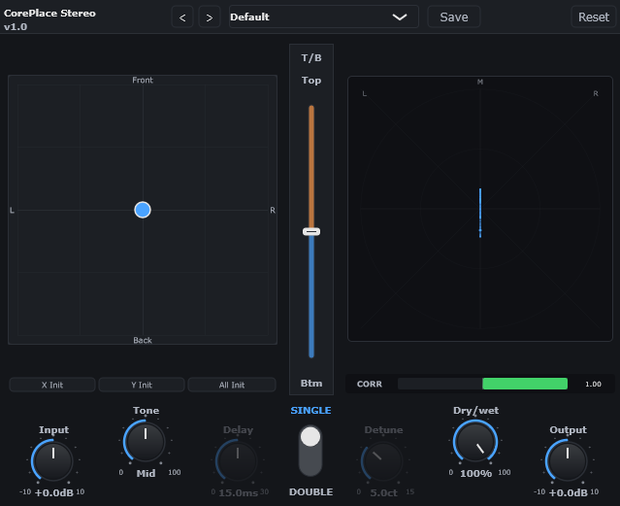This screenshot has width=620, height=506.
Task: Click the blue vectorscope trace line
Action: click(x=480, y=213)
